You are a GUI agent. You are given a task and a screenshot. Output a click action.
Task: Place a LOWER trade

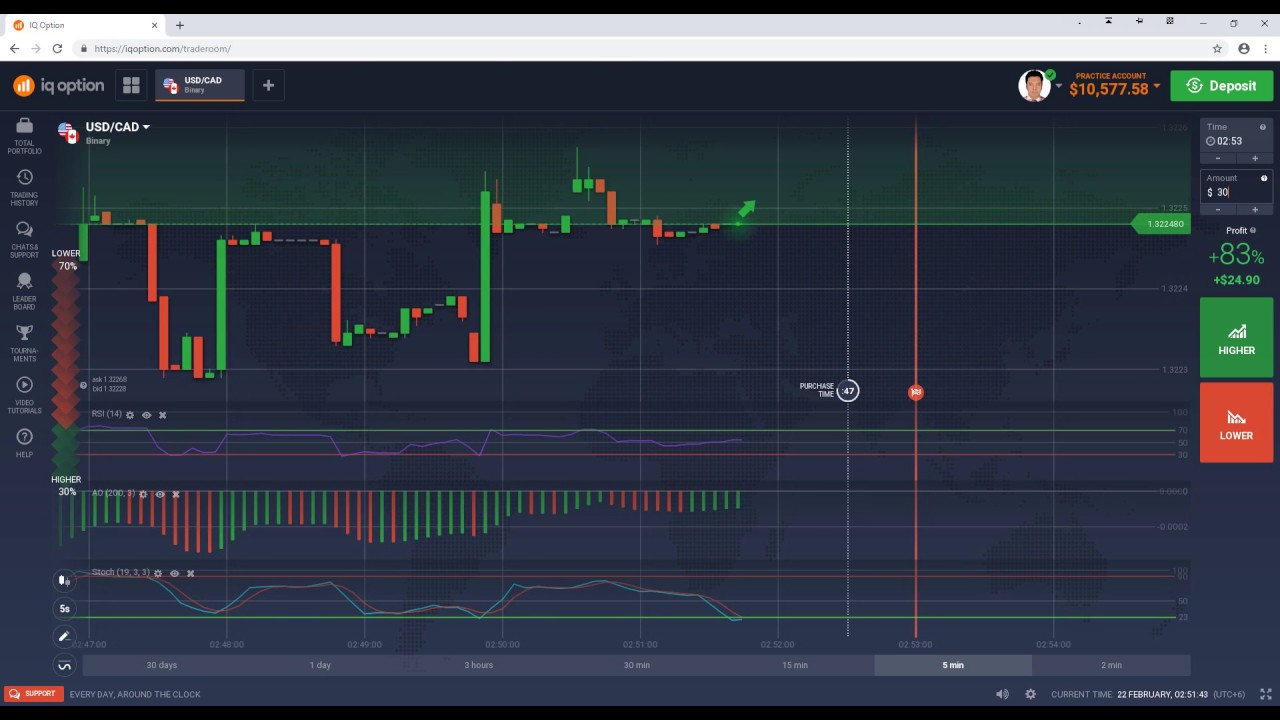point(1236,422)
